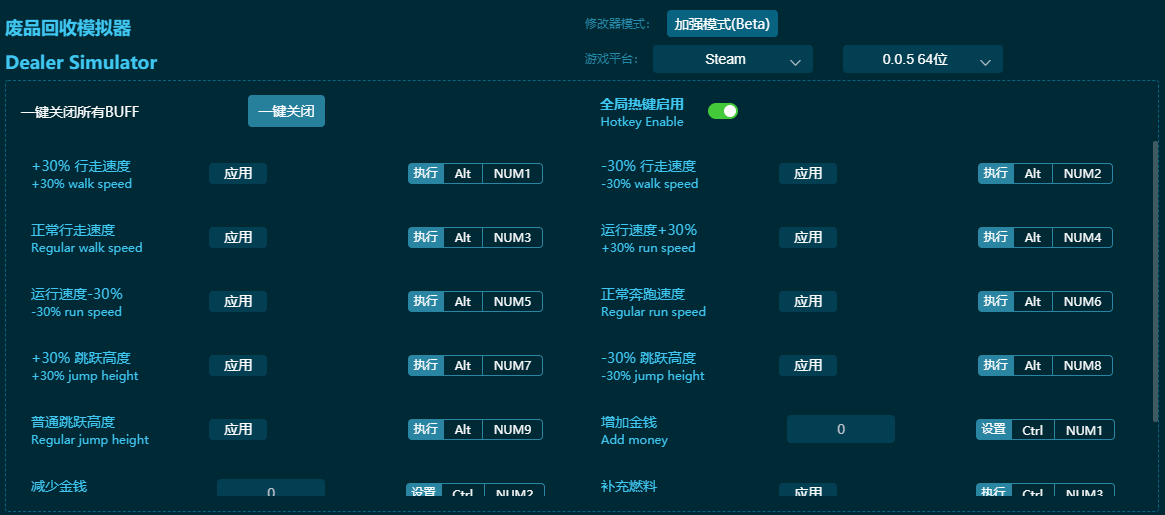The height and width of the screenshot is (515, 1165).
Task: Click the 普通跳跃高度 label
Action: tap(73, 422)
